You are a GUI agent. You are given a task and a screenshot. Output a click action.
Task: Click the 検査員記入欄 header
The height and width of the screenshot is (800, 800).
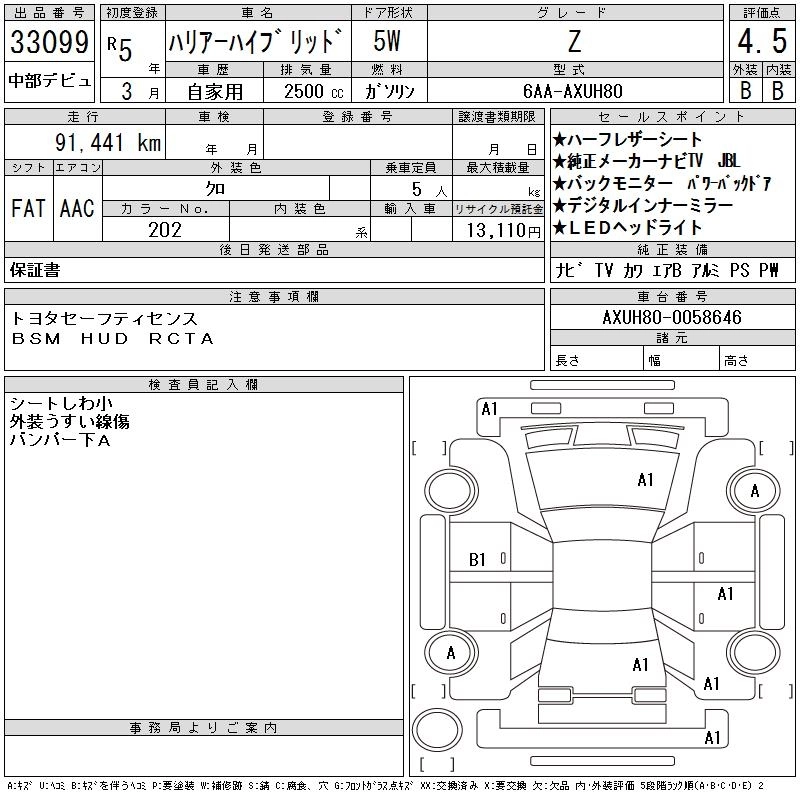tap(204, 385)
